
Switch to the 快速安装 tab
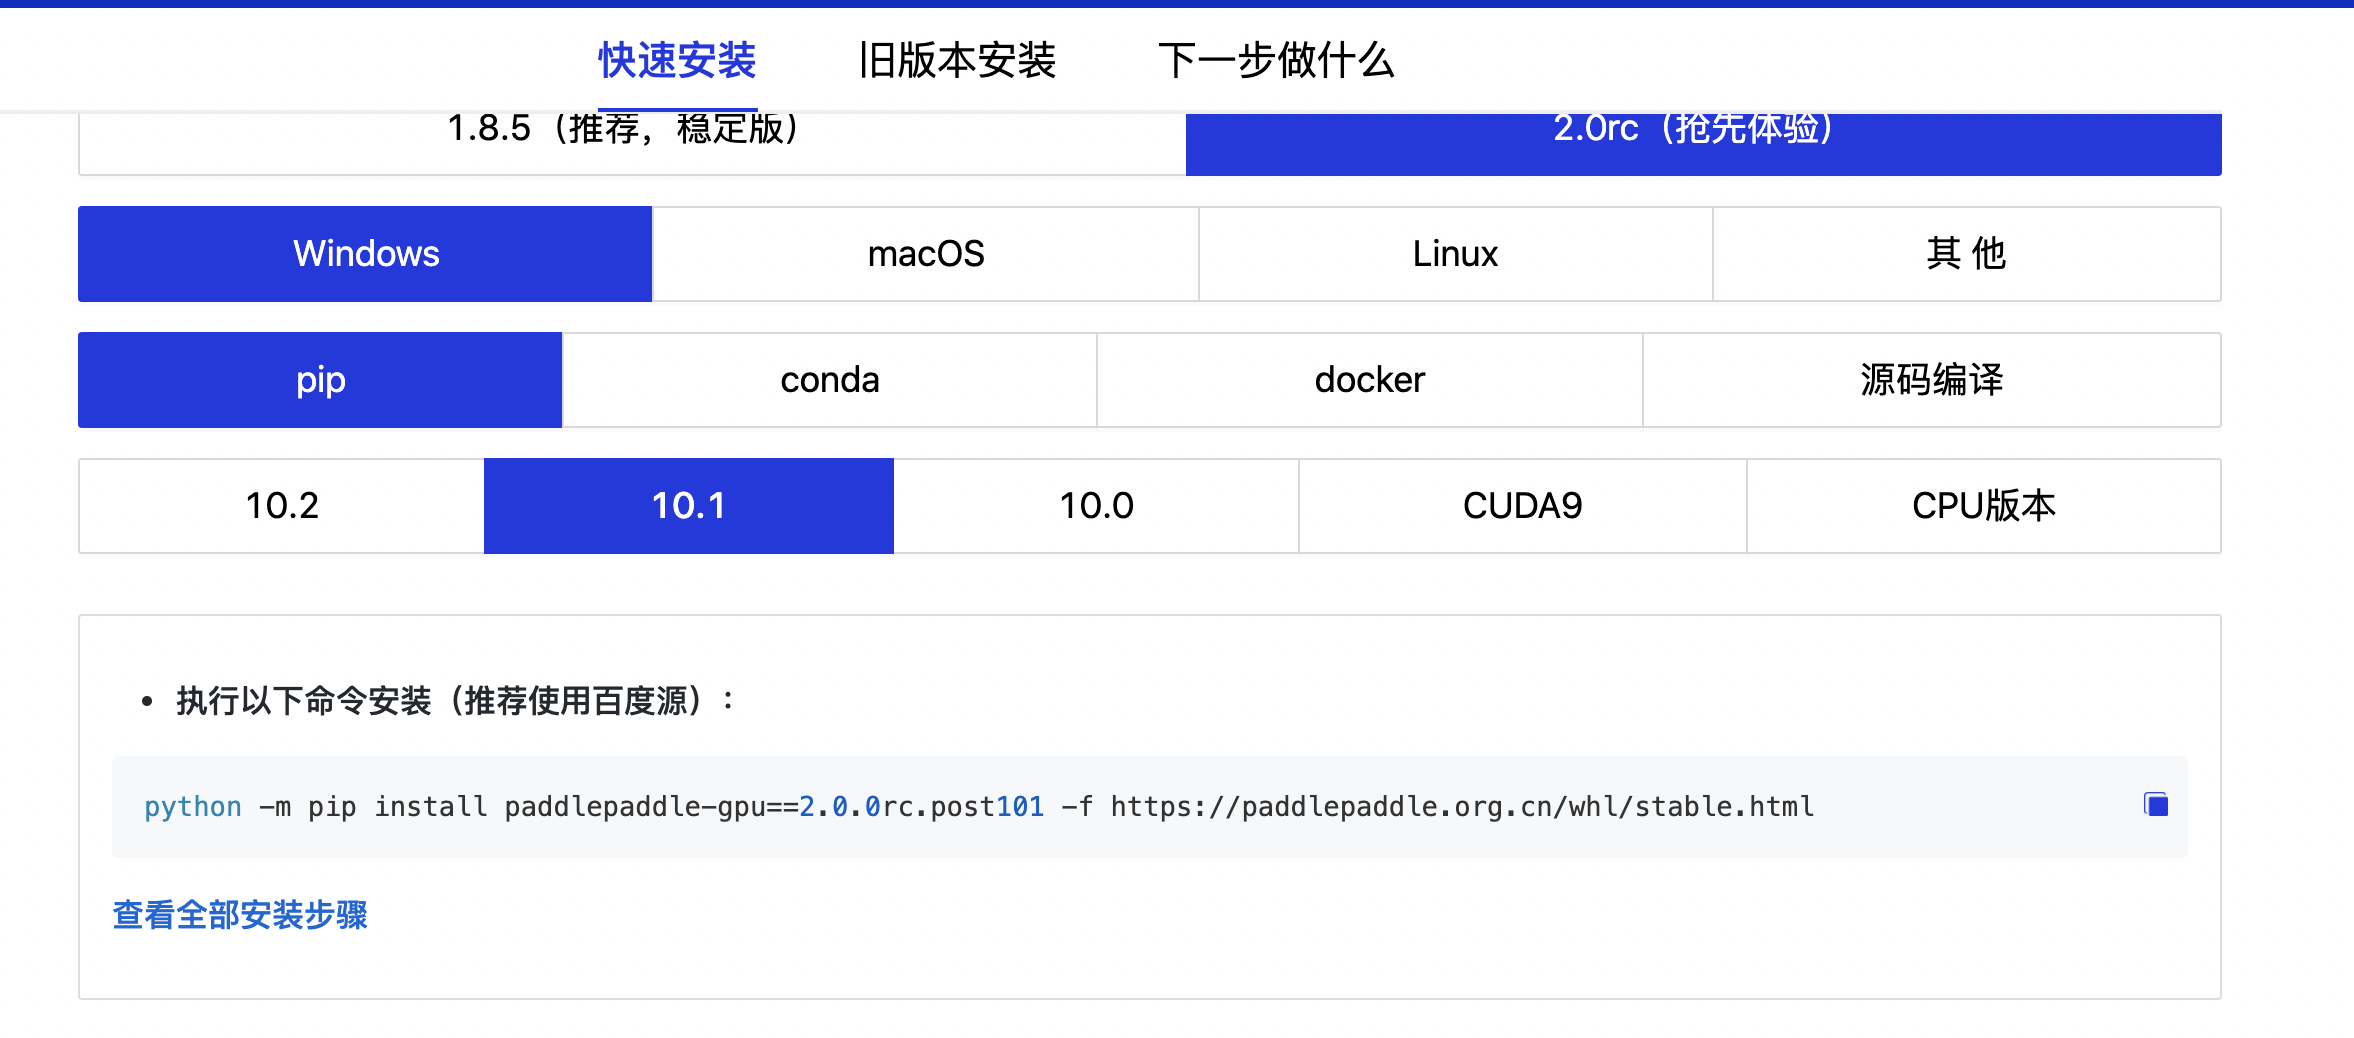pos(676,60)
